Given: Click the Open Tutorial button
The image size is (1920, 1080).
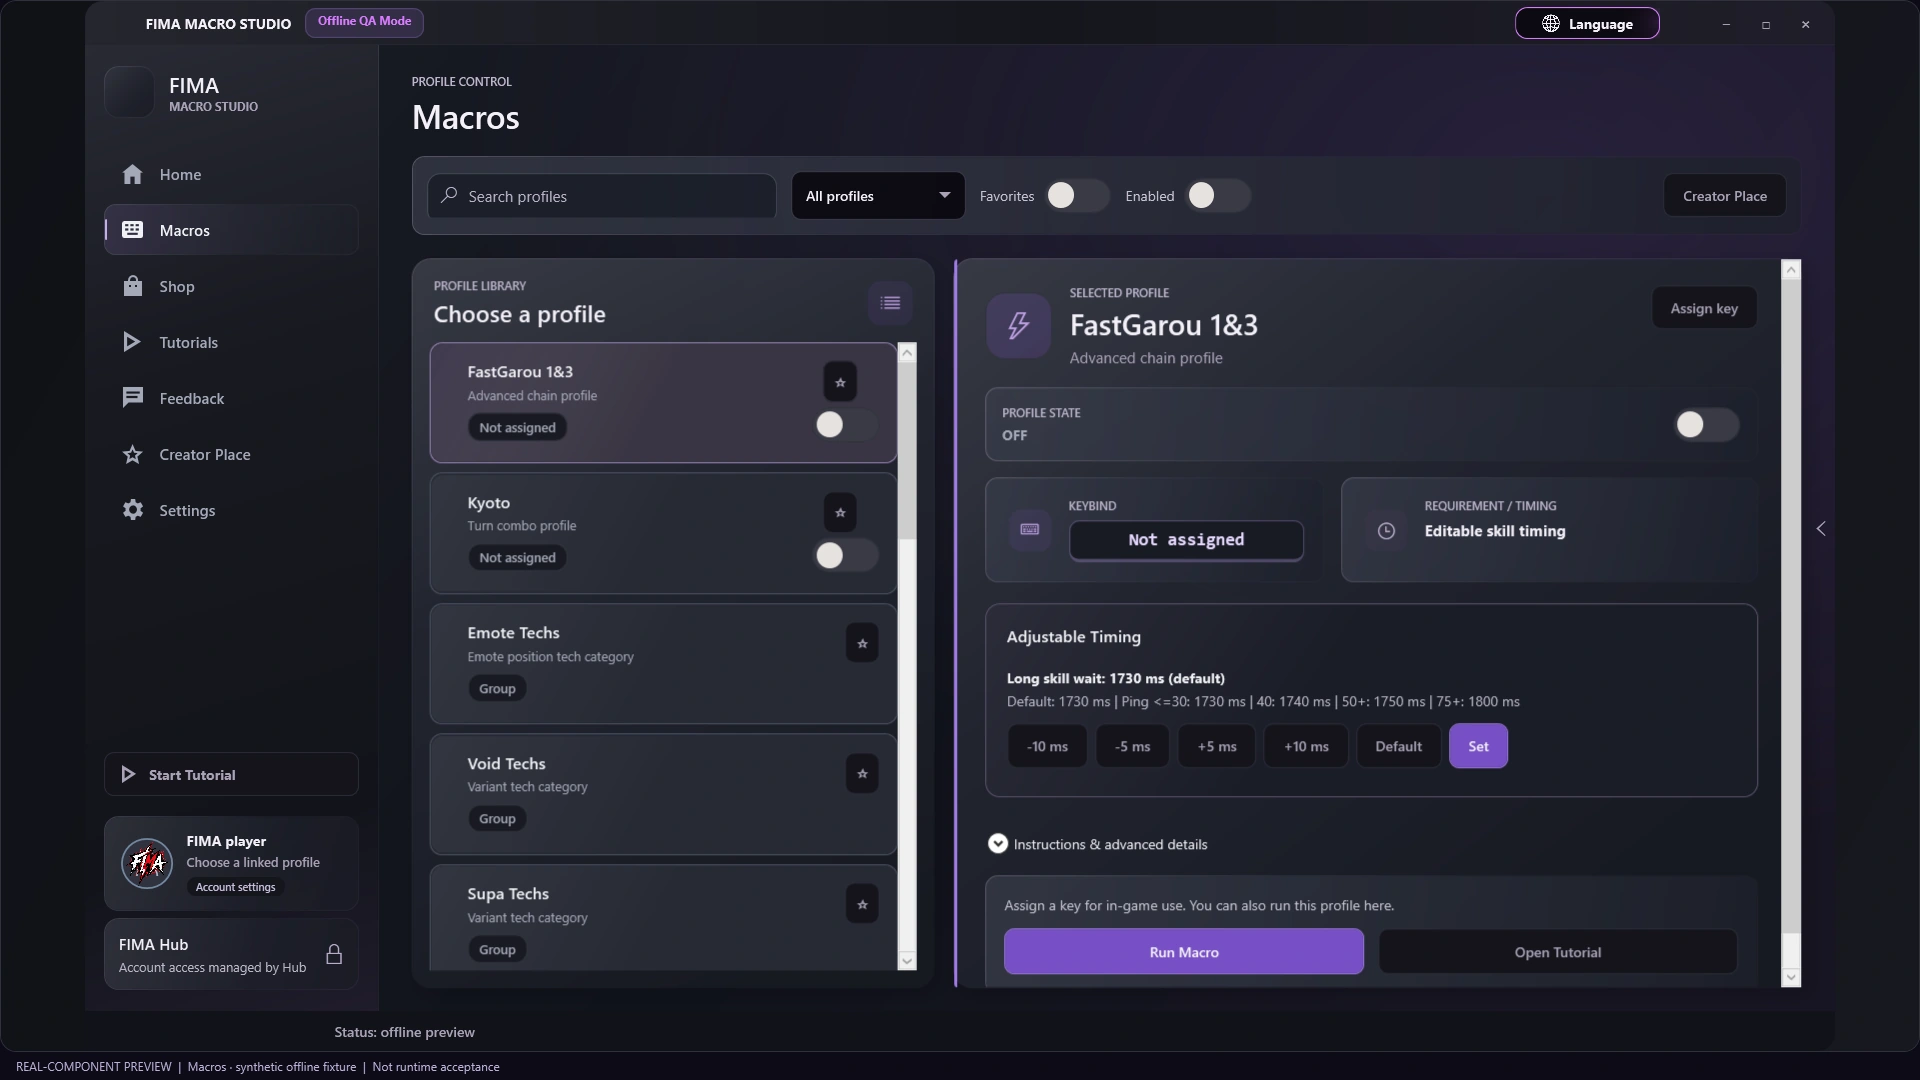Looking at the screenshot, I should point(1557,952).
